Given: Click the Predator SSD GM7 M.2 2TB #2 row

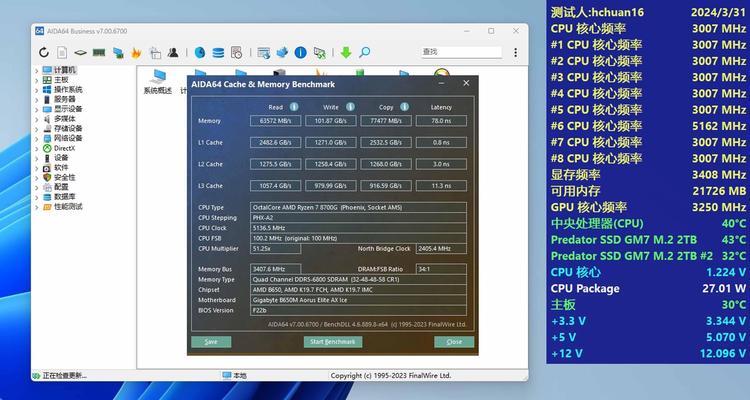Looking at the screenshot, I should pyautogui.click(x=648, y=256).
